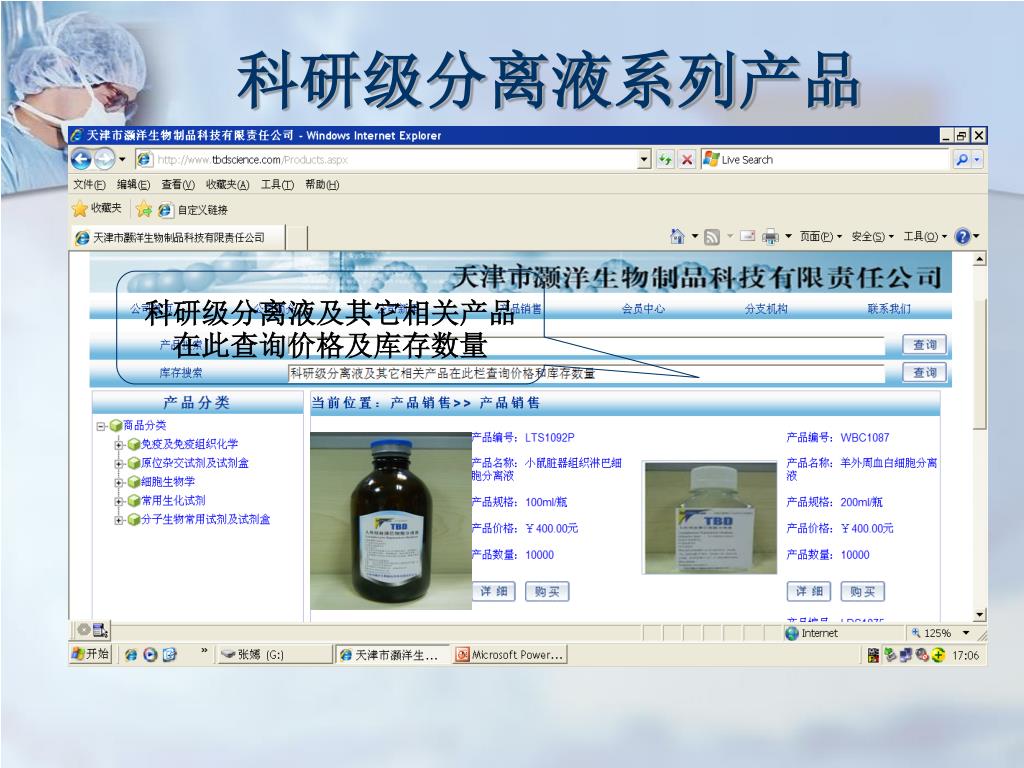Open the address bar history dropdown
This screenshot has width=1024, height=768.
644,159
